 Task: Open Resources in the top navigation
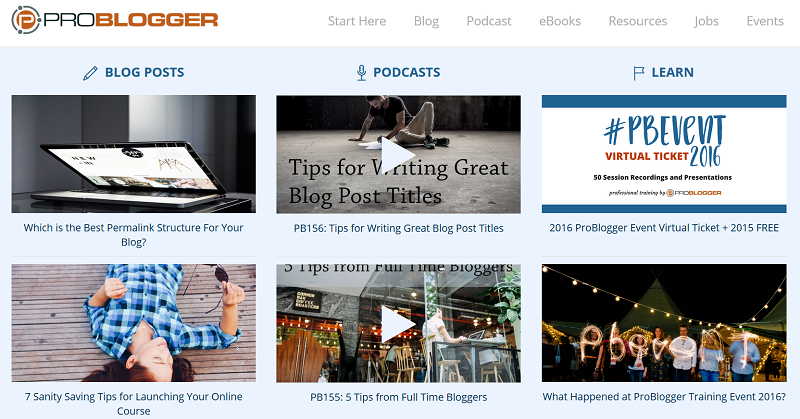point(638,21)
